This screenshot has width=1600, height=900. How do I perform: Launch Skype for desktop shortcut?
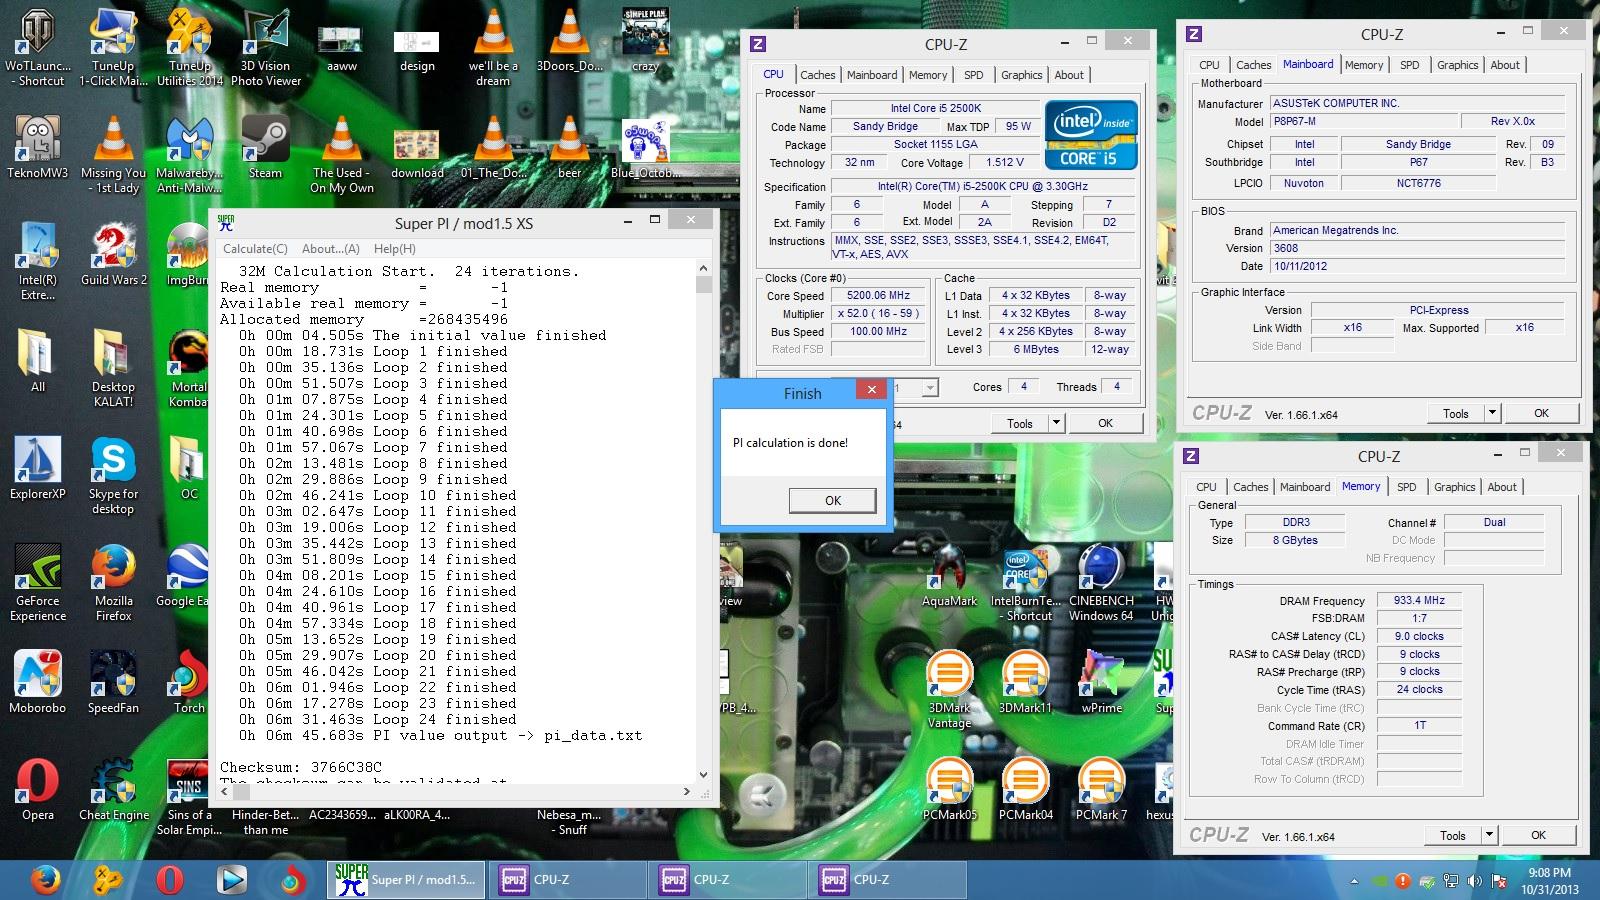(113, 476)
